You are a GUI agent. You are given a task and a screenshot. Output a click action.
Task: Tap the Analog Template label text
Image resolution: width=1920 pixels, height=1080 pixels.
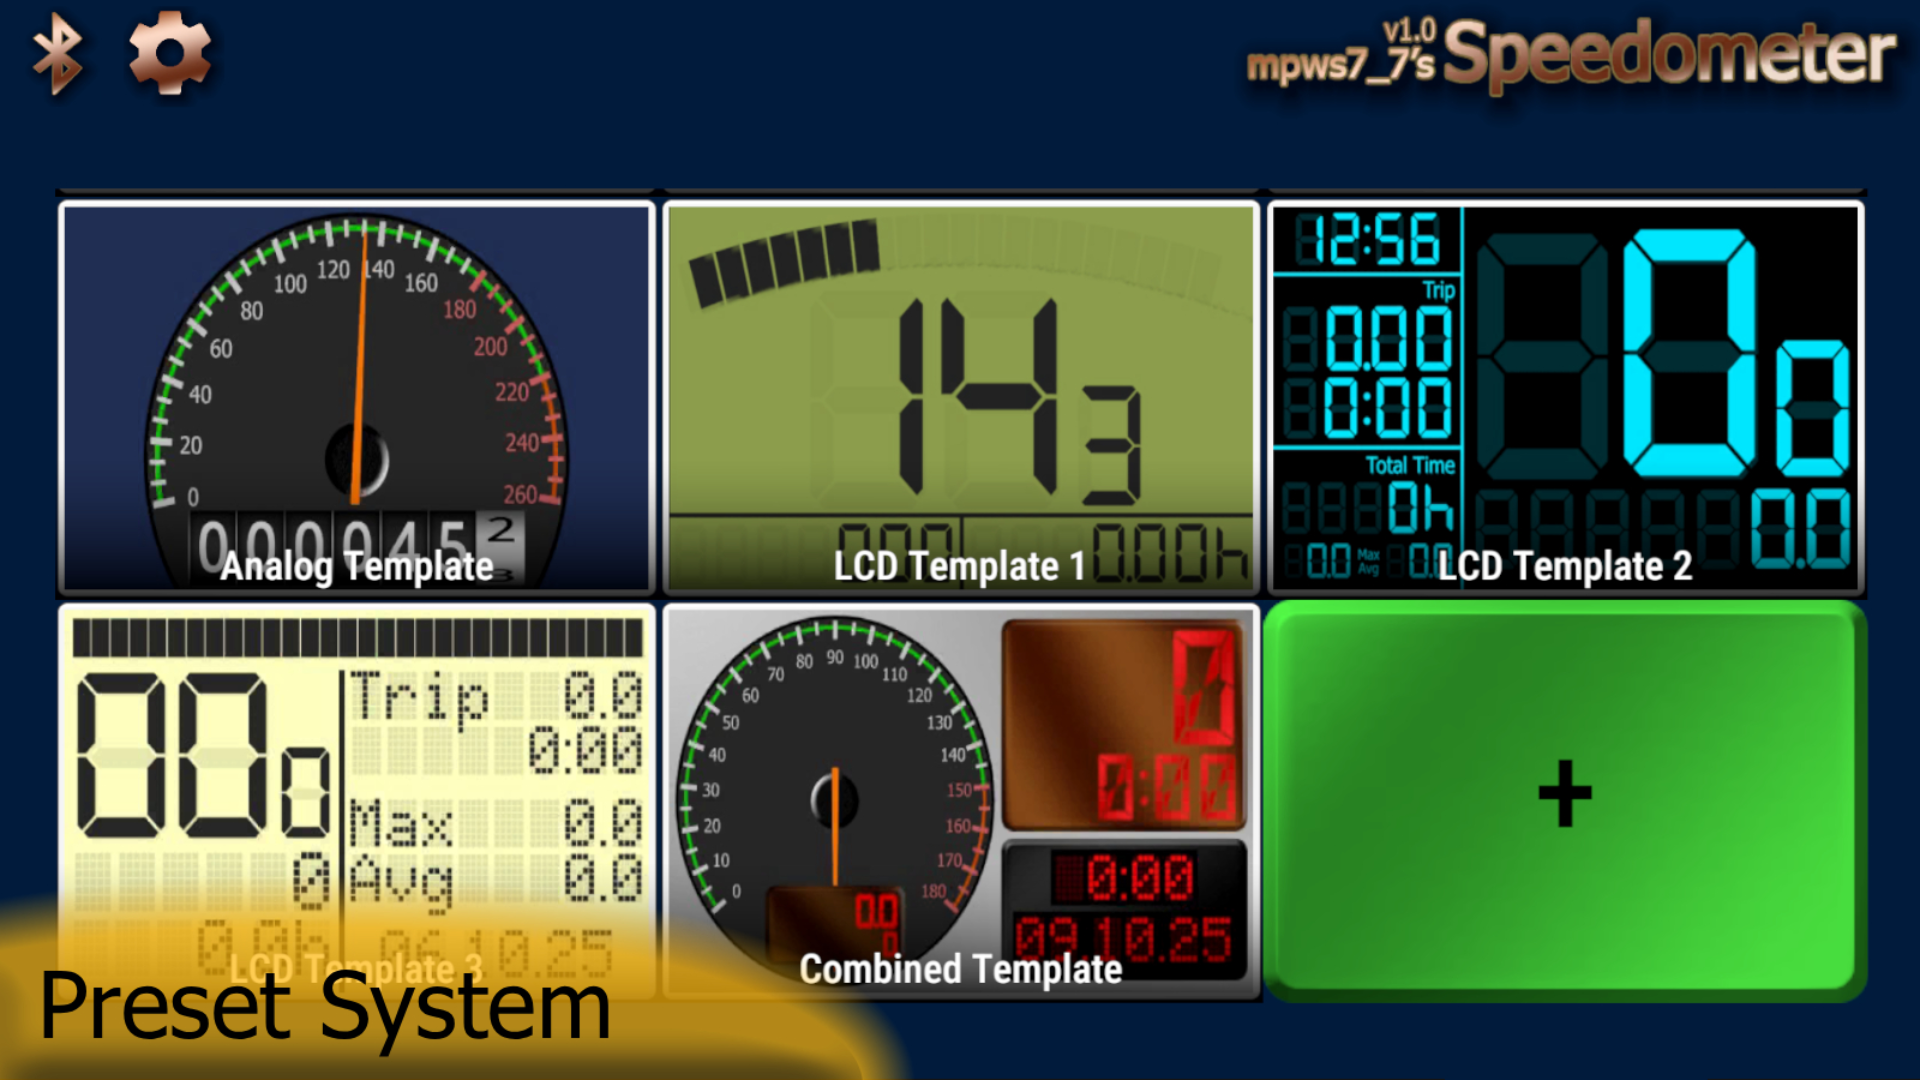(x=357, y=567)
